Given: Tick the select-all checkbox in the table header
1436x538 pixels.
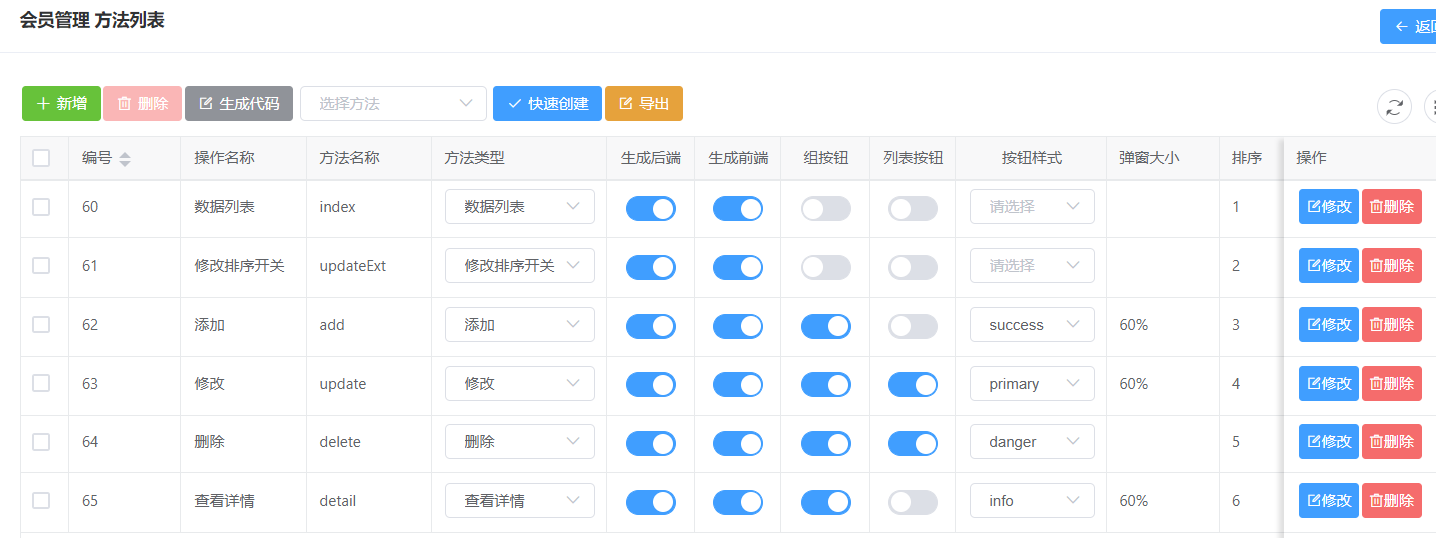Looking at the screenshot, I should pos(41,158).
